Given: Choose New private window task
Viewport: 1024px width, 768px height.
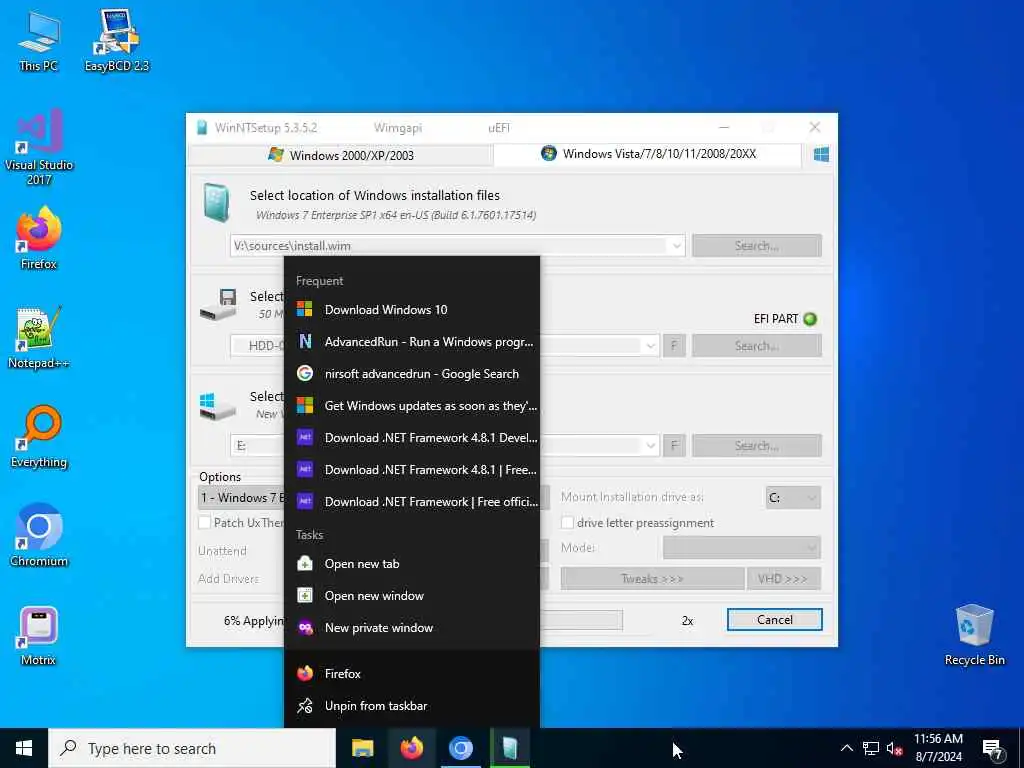Looking at the screenshot, I should coord(412,628).
